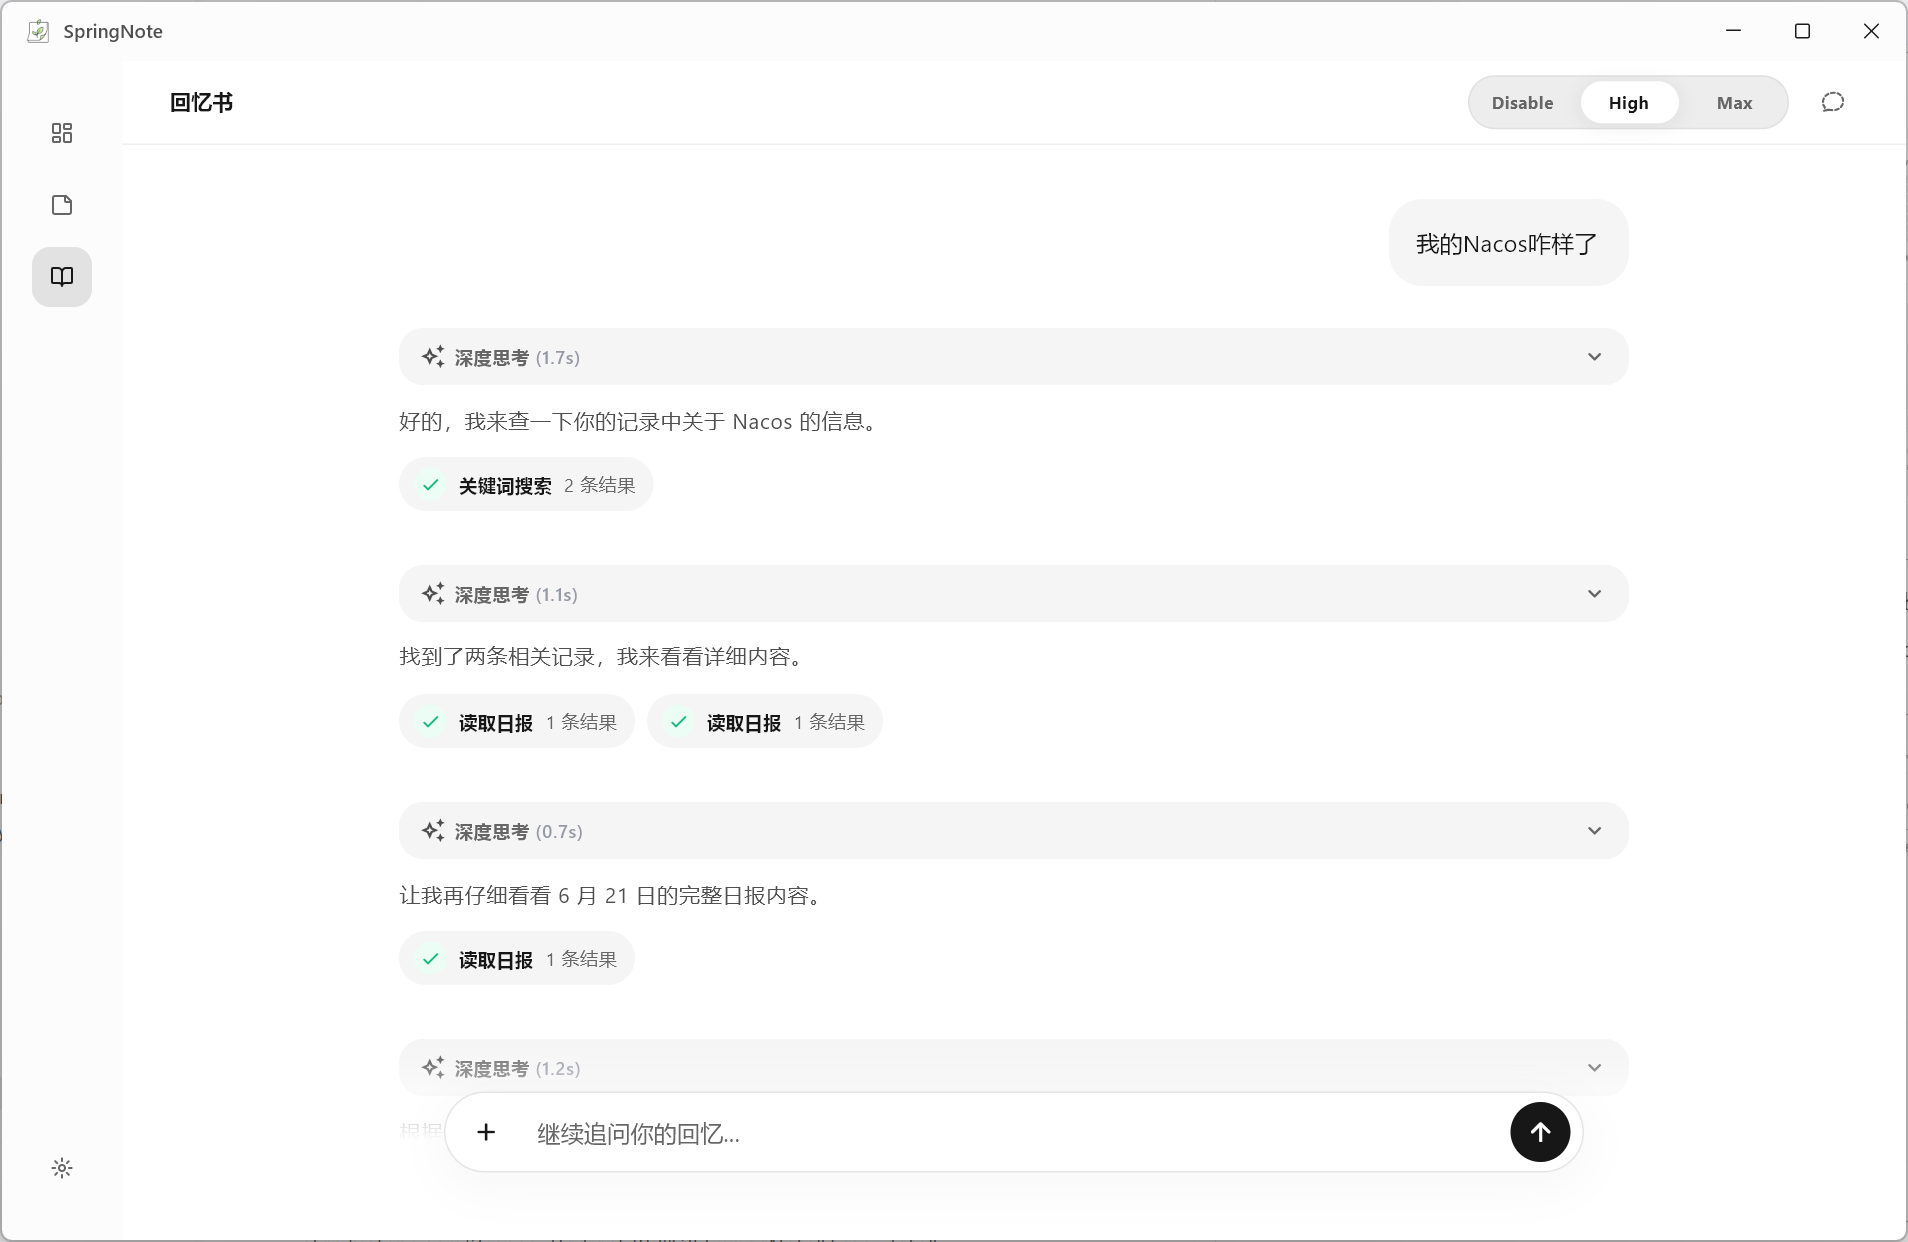Click the 回忆书 page title
The image size is (1908, 1242).
(x=201, y=102)
